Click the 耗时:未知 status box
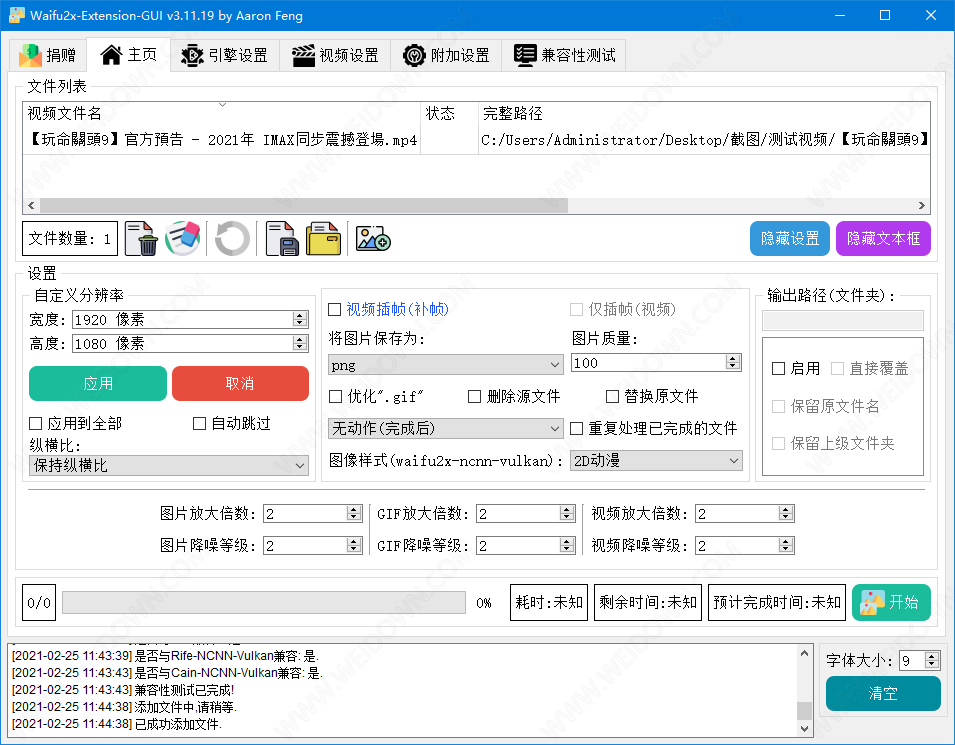The width and height of the screenshot is (955, 745). point(549,602)
